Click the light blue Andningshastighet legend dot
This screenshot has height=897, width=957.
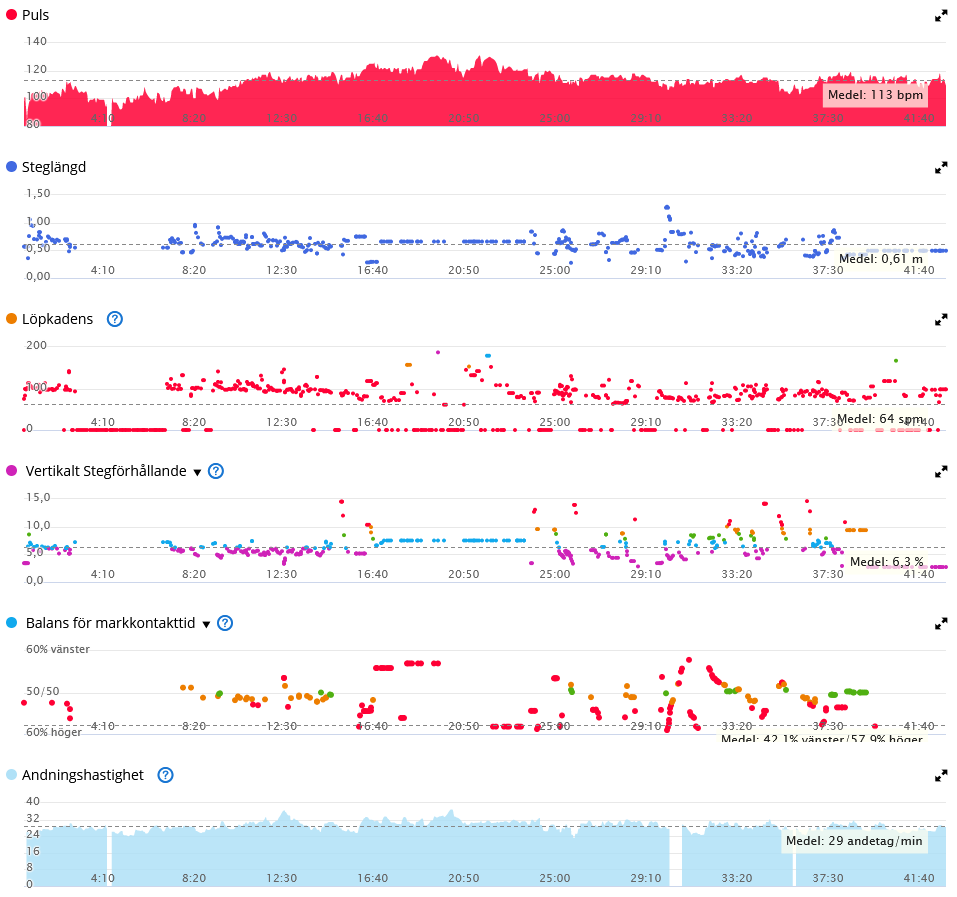[x=11, y=775]
